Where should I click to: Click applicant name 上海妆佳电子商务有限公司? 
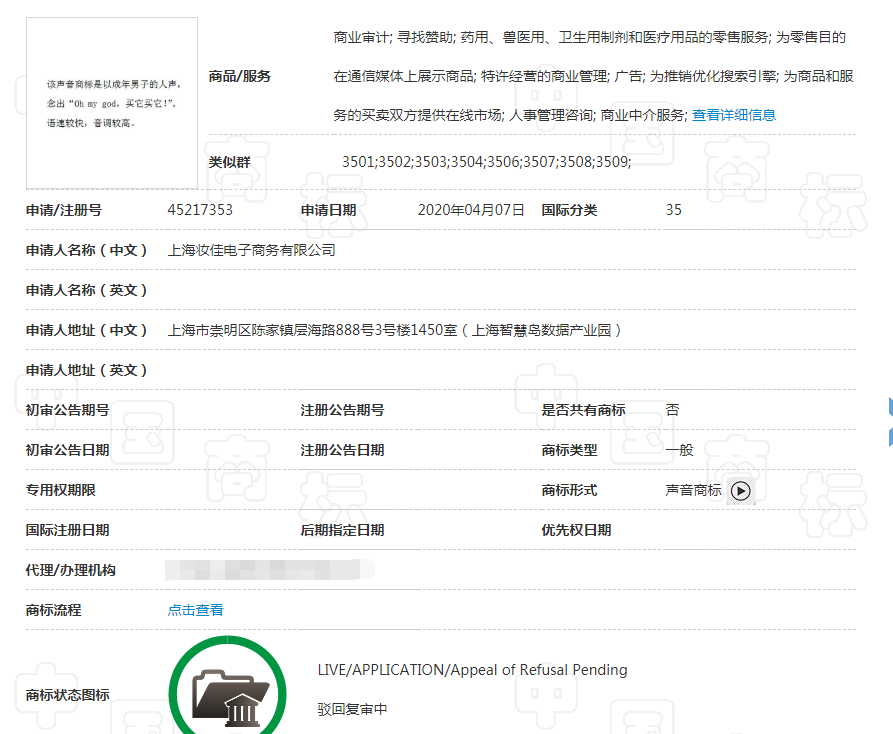252,250
